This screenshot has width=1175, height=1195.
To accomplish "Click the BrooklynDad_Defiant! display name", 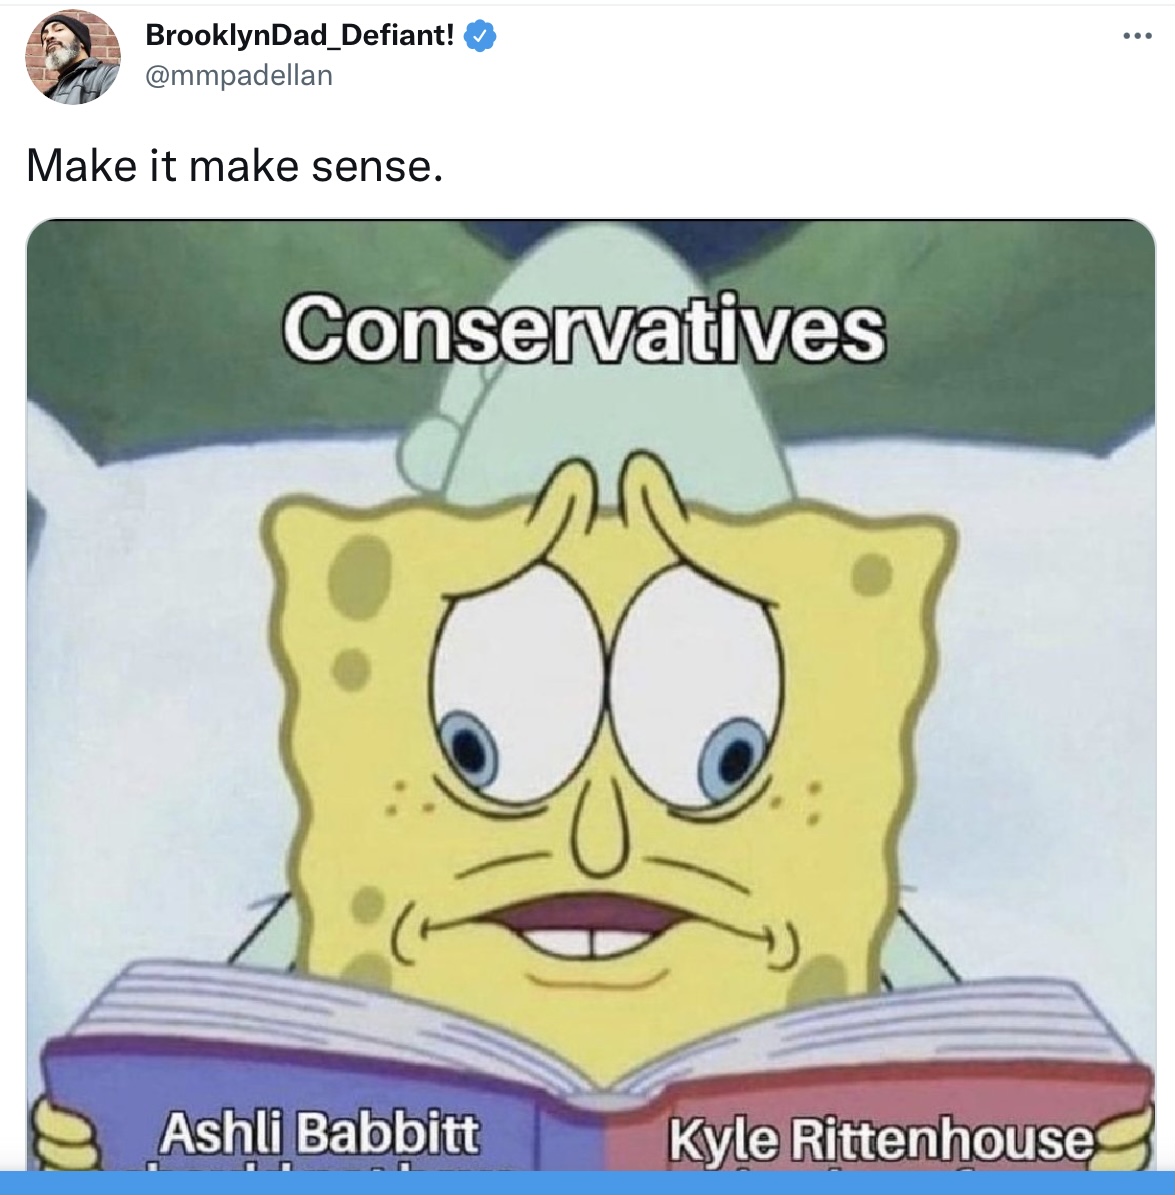I will click(299, 34).
